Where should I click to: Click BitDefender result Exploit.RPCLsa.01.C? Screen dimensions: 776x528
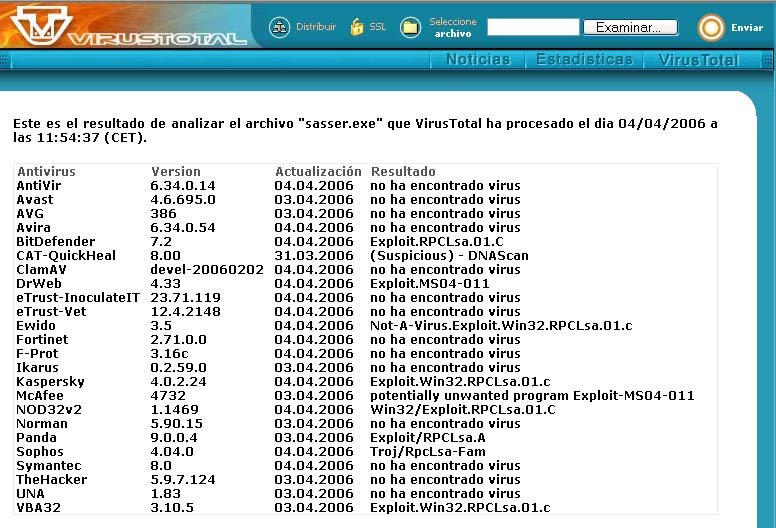click(x=436, y=241)
